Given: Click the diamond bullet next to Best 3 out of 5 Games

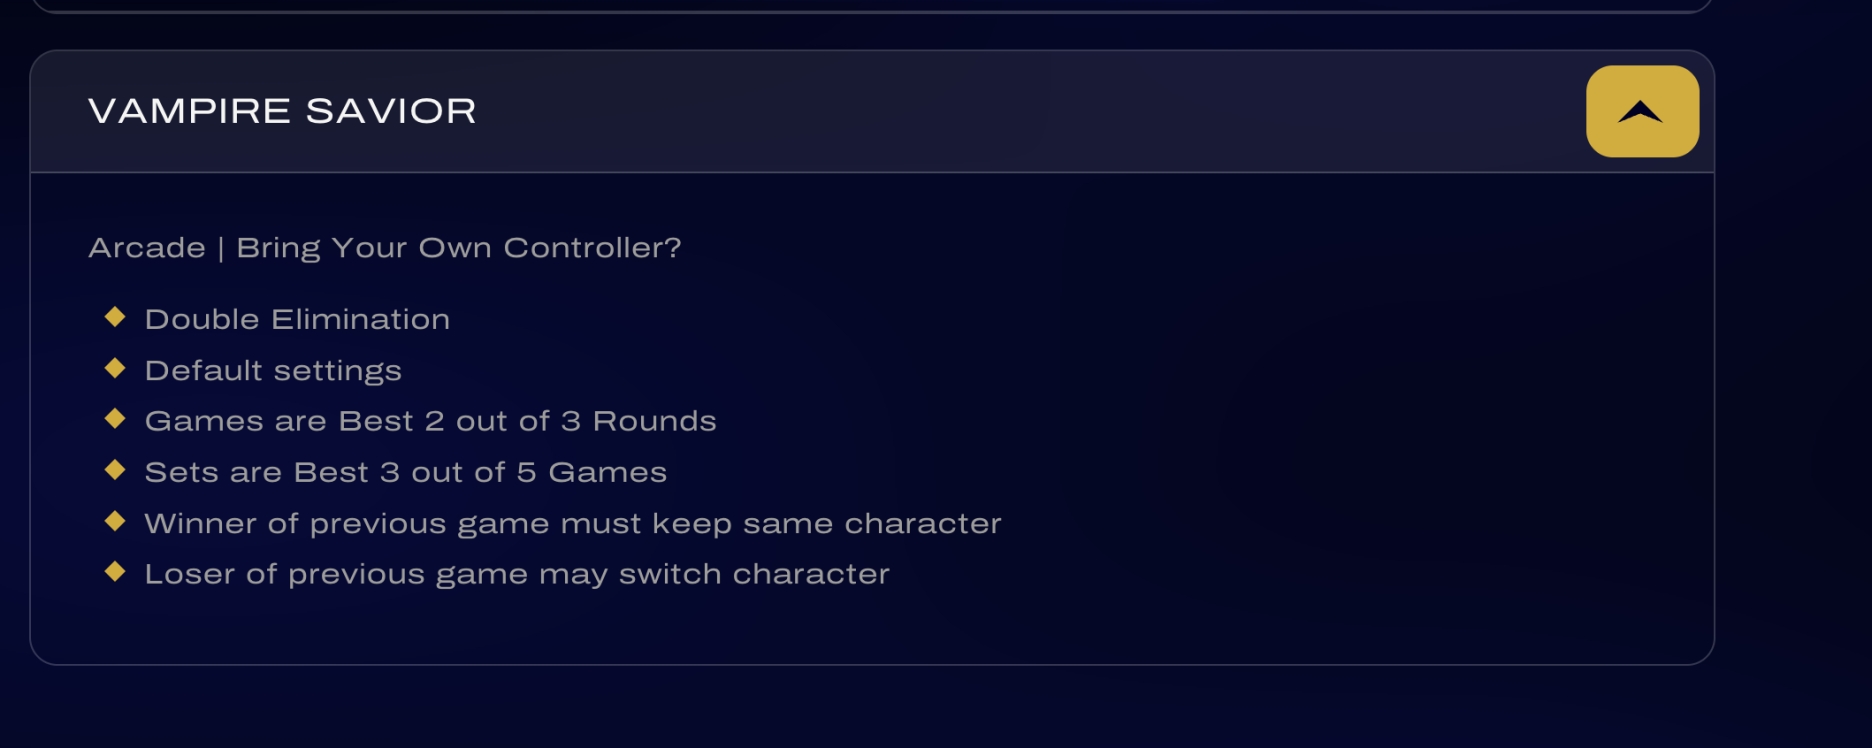Looking at the screenshot, I should coord(115,470).
